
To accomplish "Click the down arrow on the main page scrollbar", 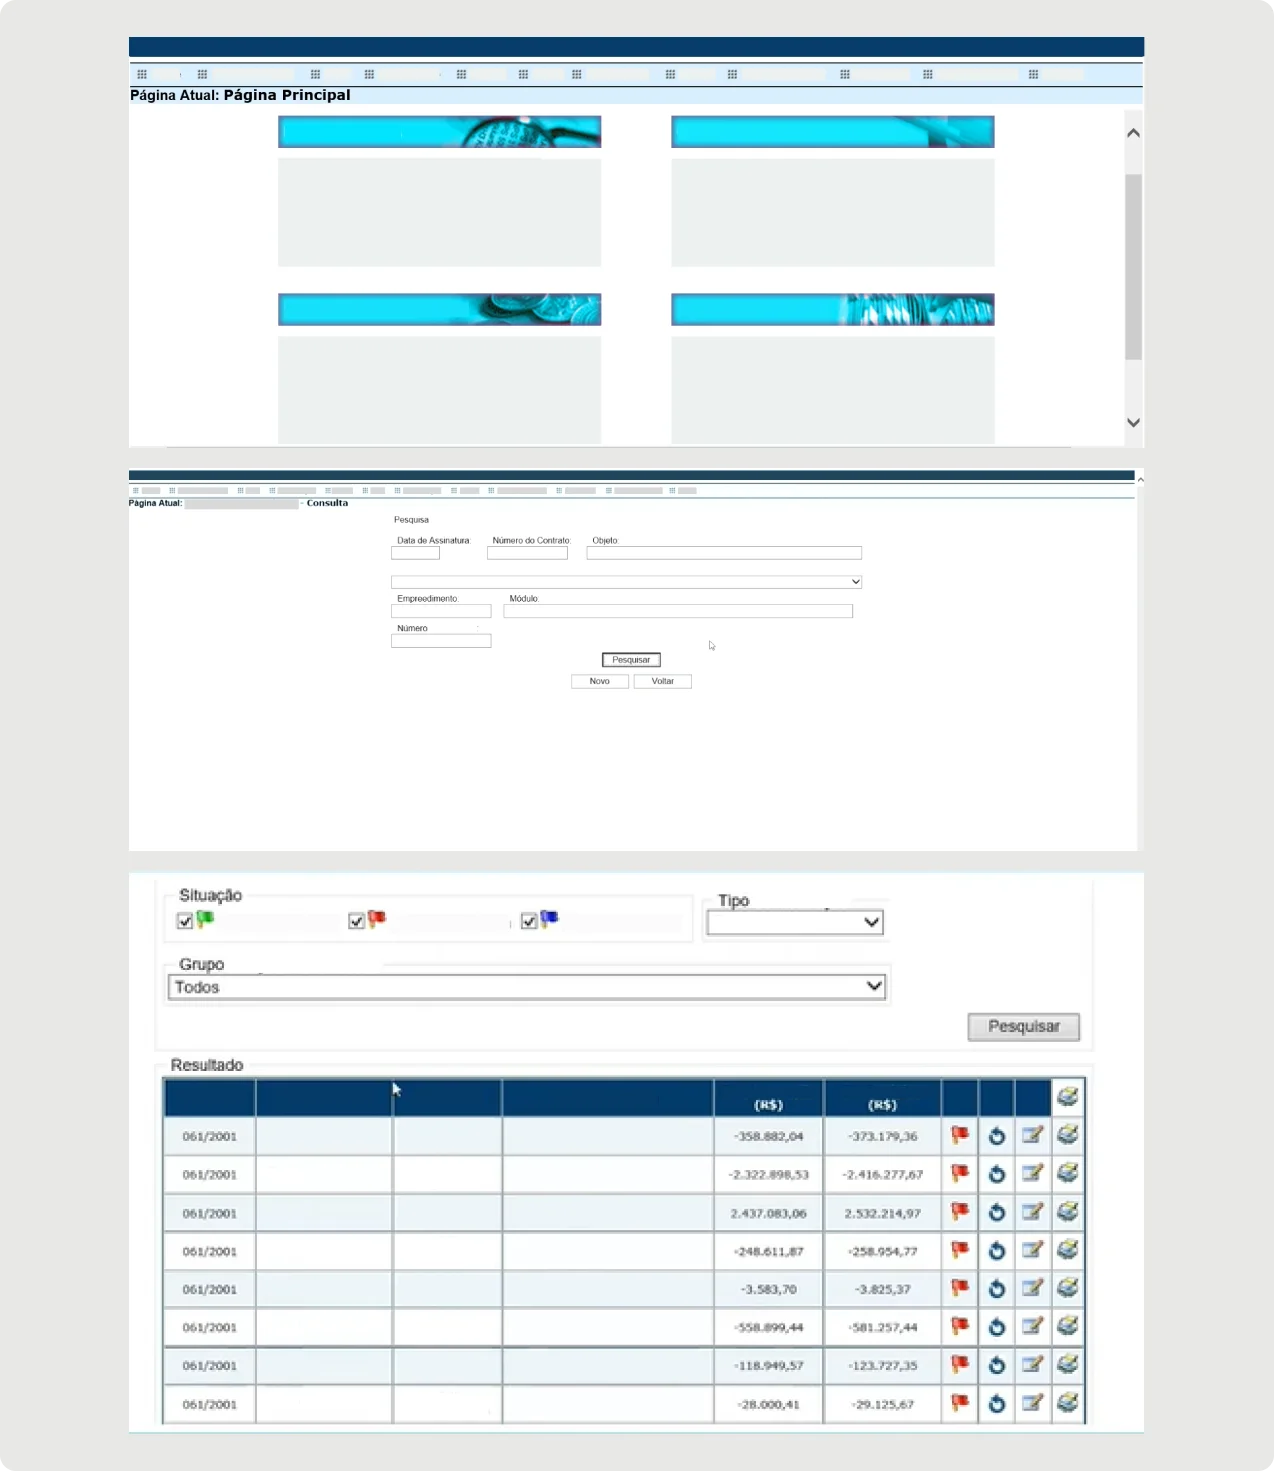I will click(1133, 422).
